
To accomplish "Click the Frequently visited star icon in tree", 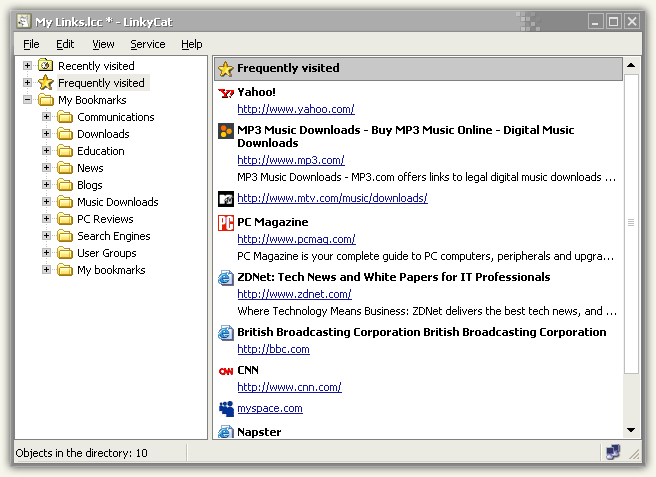I will click(x=45, y=82).
